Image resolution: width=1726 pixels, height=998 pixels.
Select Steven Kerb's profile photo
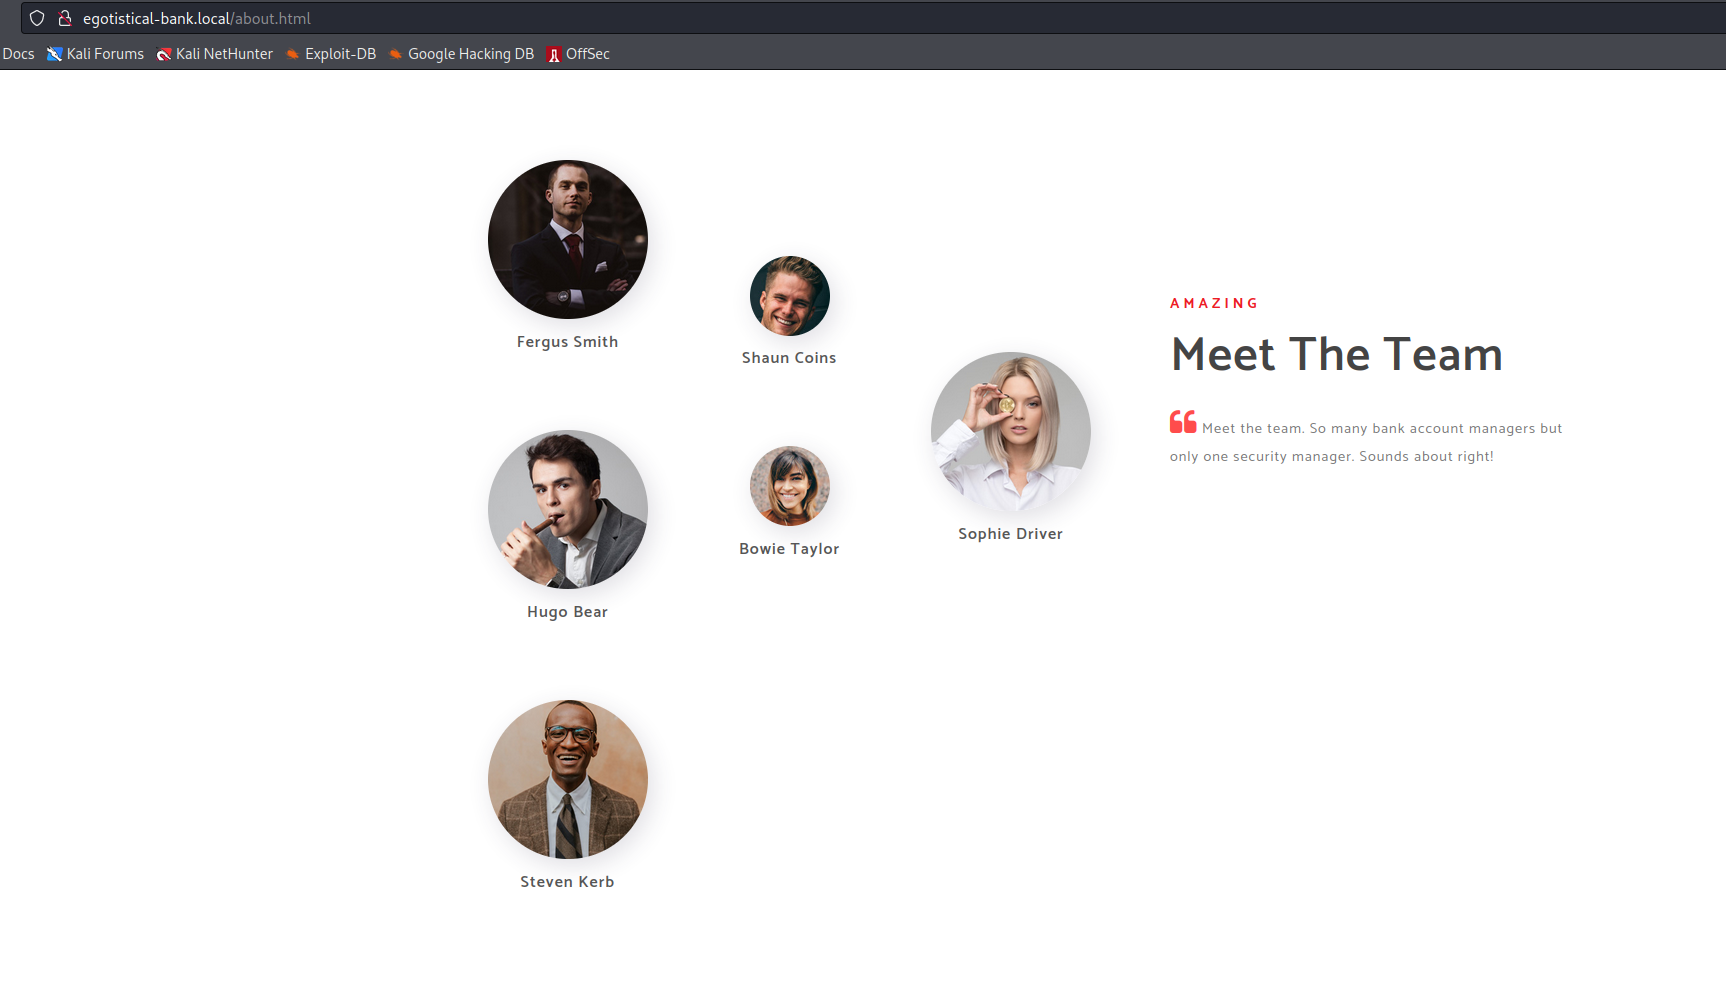(x=567, y=780)
